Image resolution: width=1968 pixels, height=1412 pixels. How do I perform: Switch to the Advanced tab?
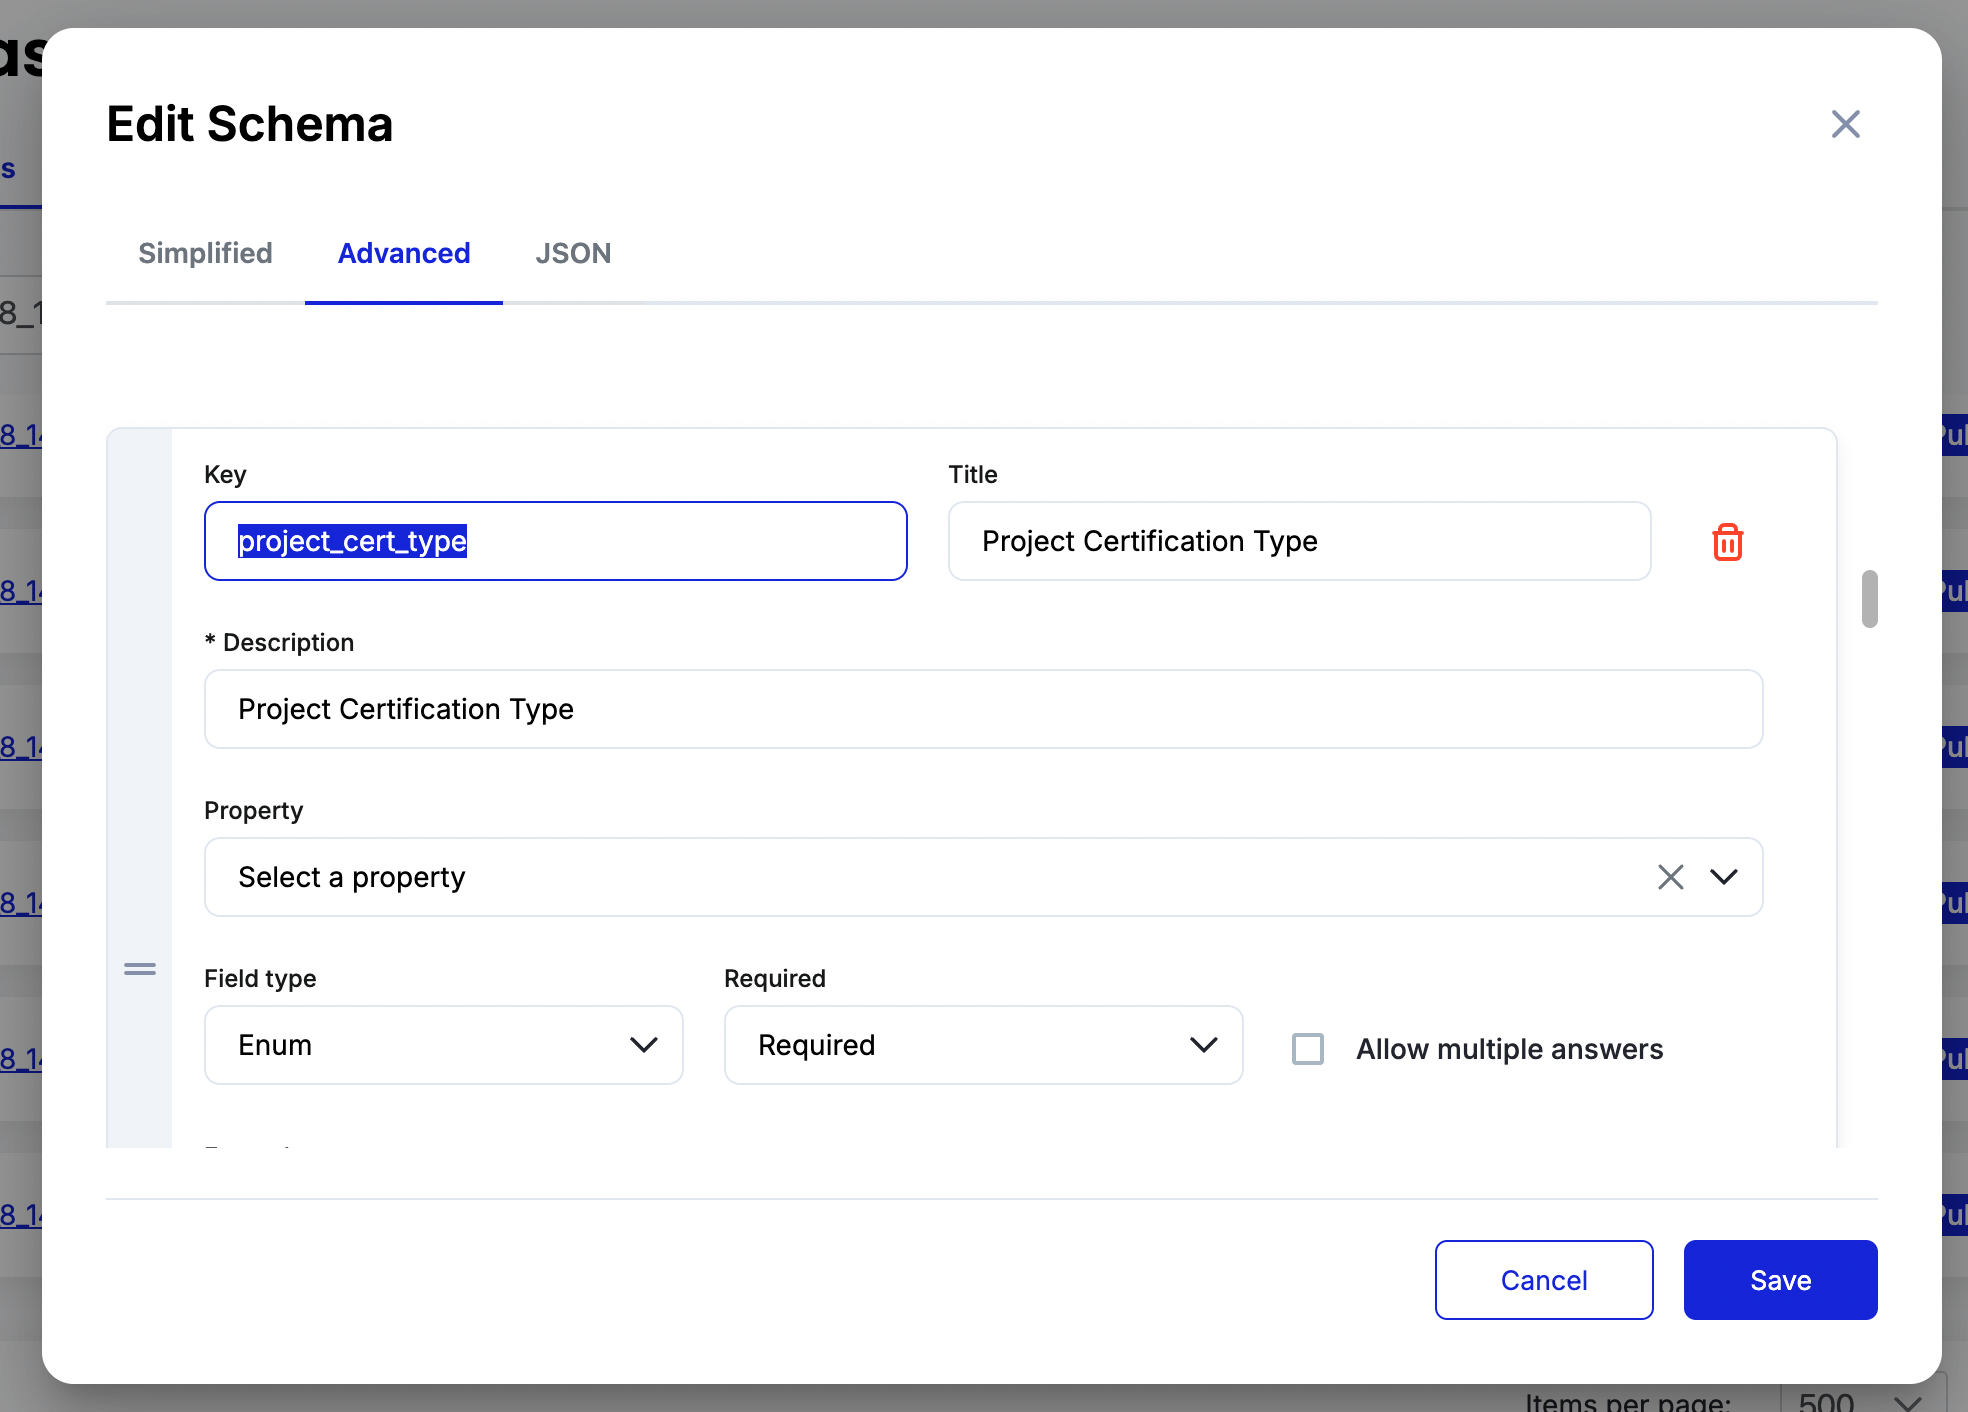coord(404,253)
